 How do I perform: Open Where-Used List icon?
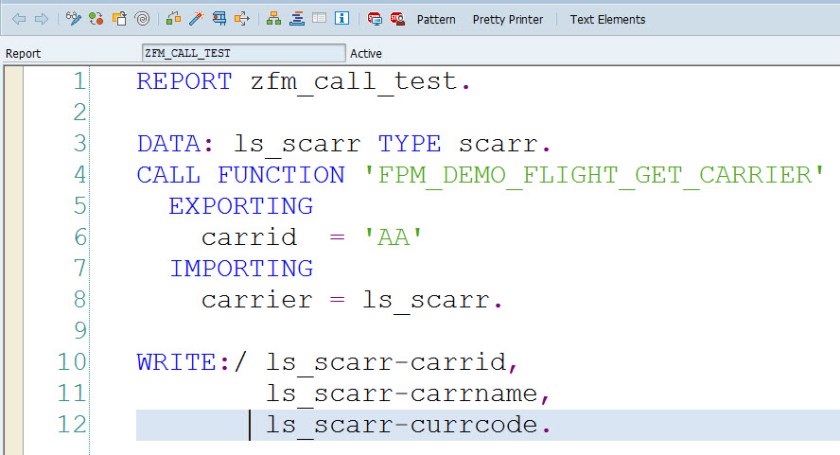(242, 19)
